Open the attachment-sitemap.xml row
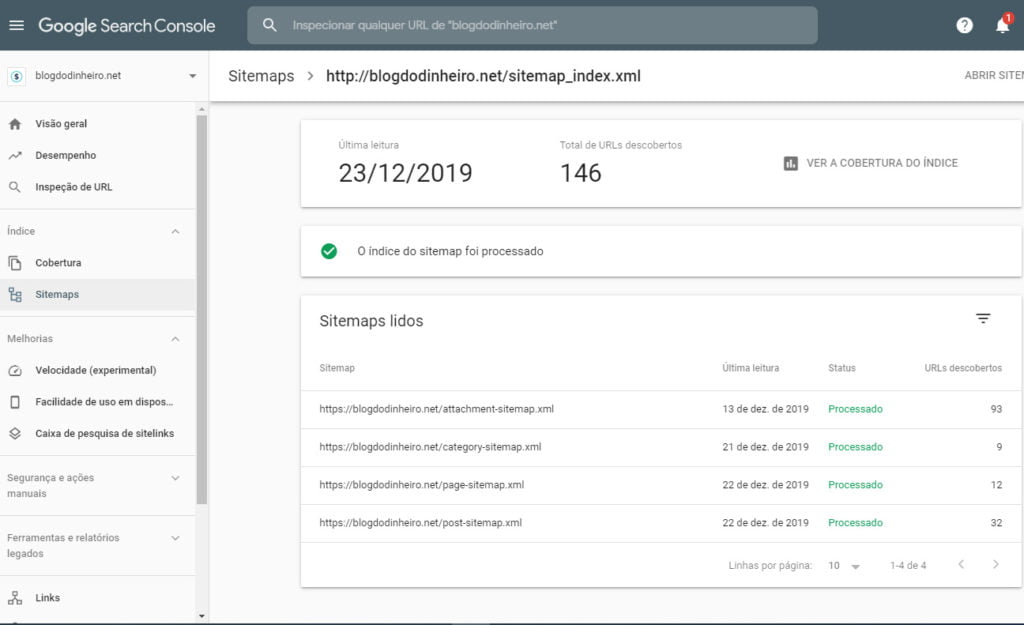 point(660,409)
